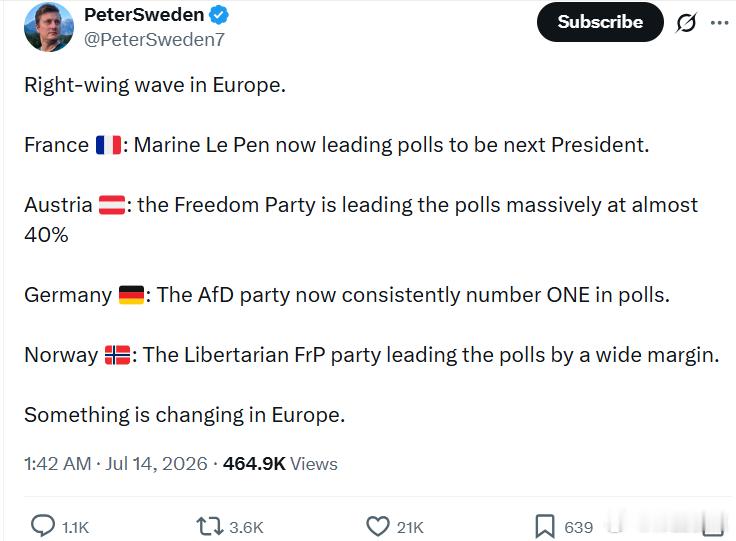Subscribe to PeterSweden

pyautogui.click(x=600, y=22)
